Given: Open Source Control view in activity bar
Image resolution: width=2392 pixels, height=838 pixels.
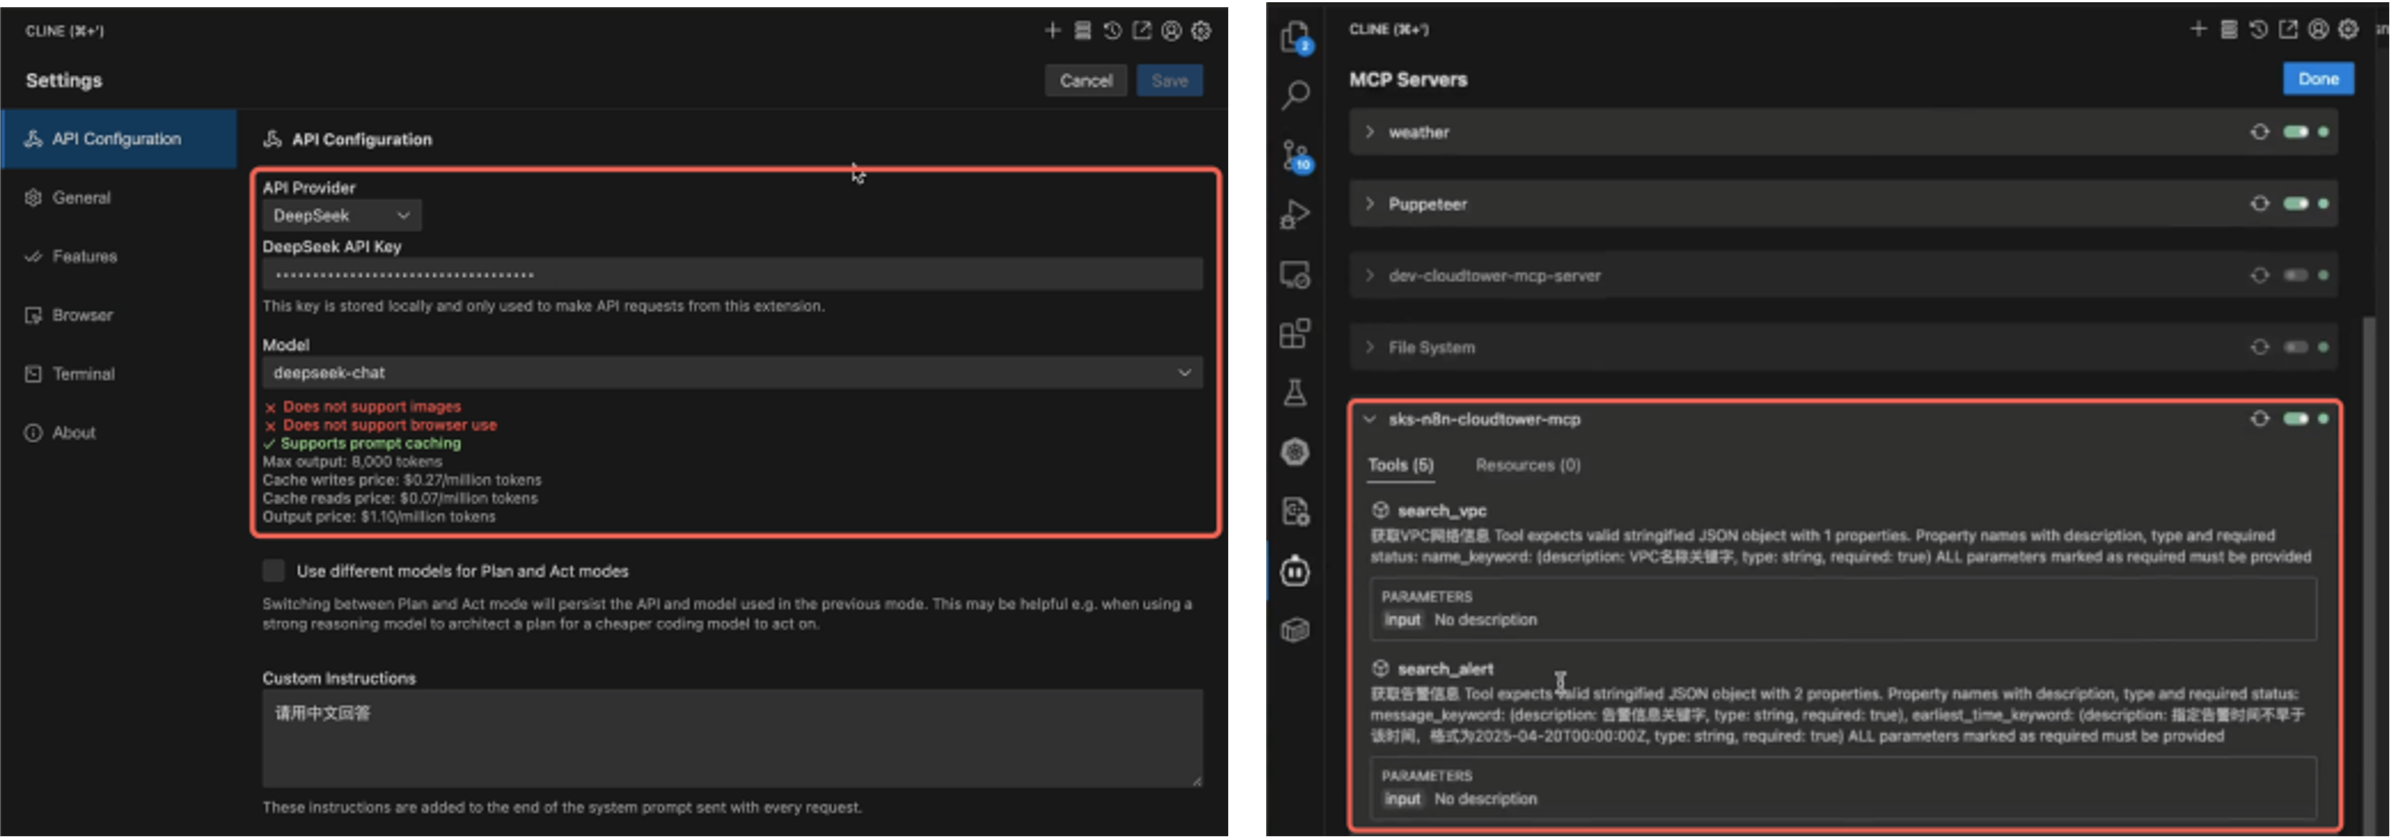Looking at the screenshot, I should coord(1295,155).
